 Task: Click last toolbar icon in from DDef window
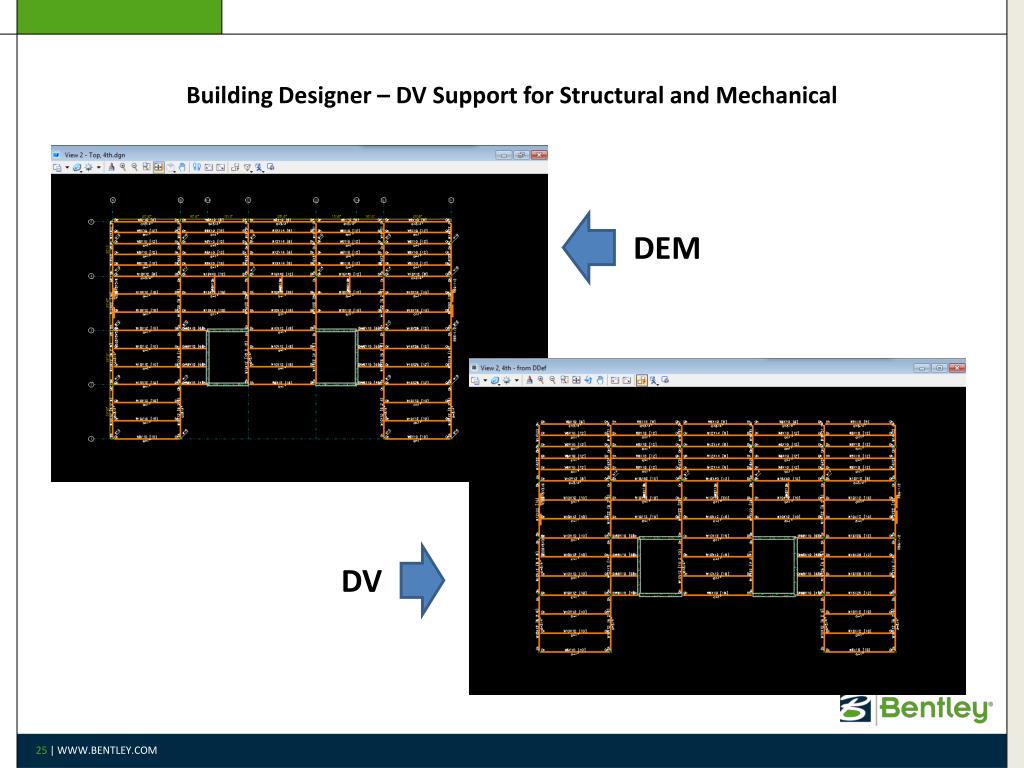tap(665, 380)
